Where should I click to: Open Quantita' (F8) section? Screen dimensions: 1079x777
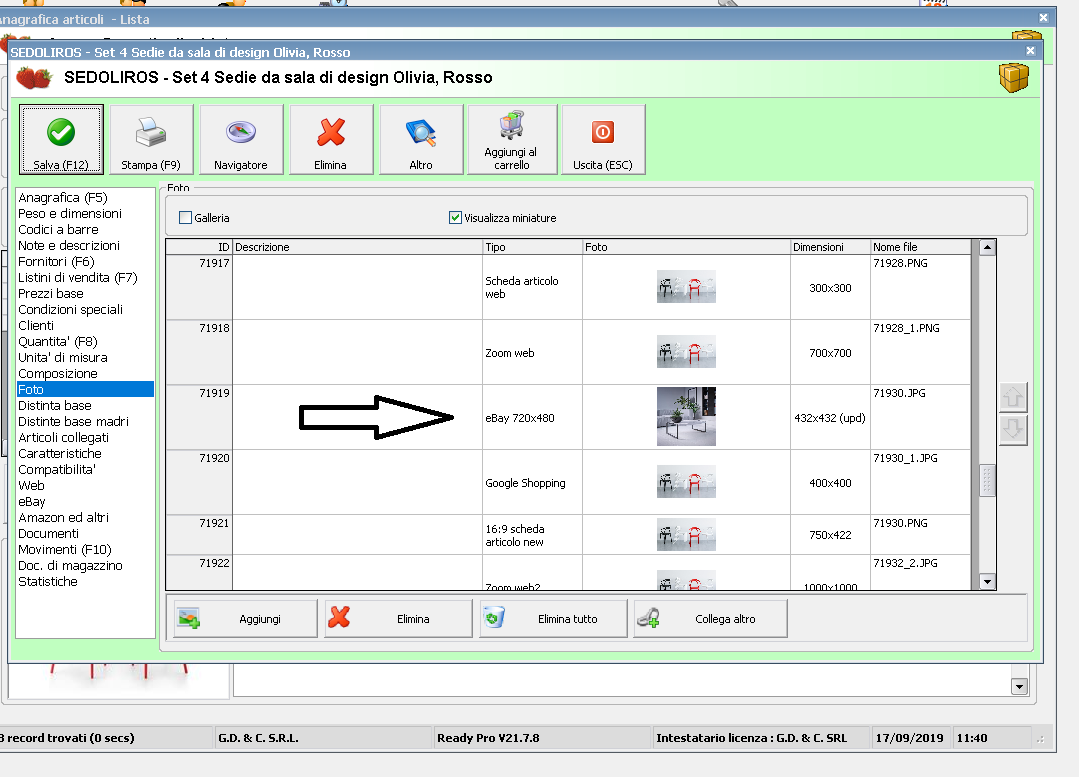[58, 341]
